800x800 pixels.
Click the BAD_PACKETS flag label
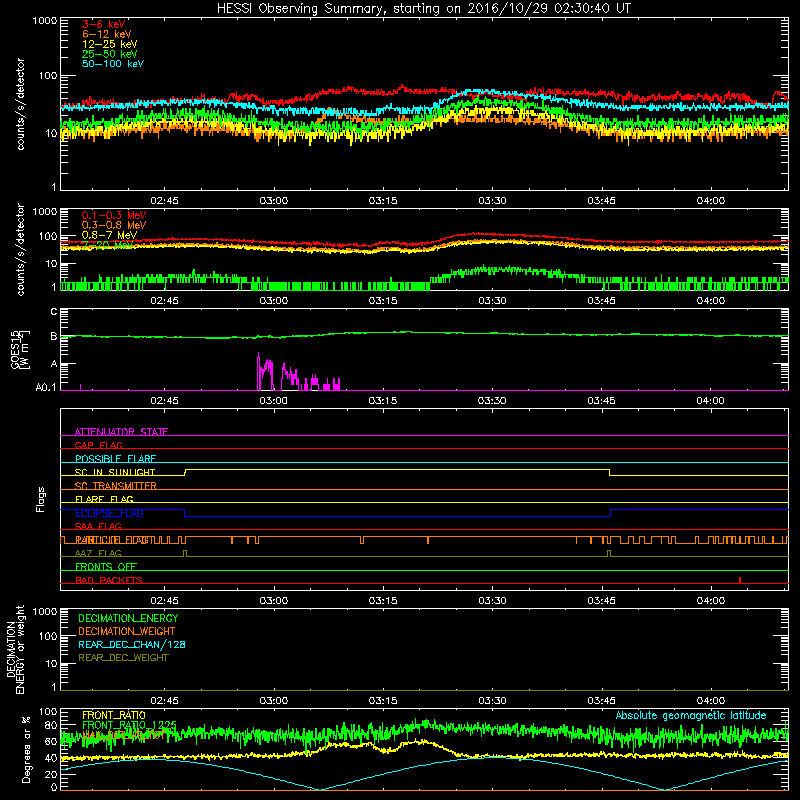(x=109, y=580)
